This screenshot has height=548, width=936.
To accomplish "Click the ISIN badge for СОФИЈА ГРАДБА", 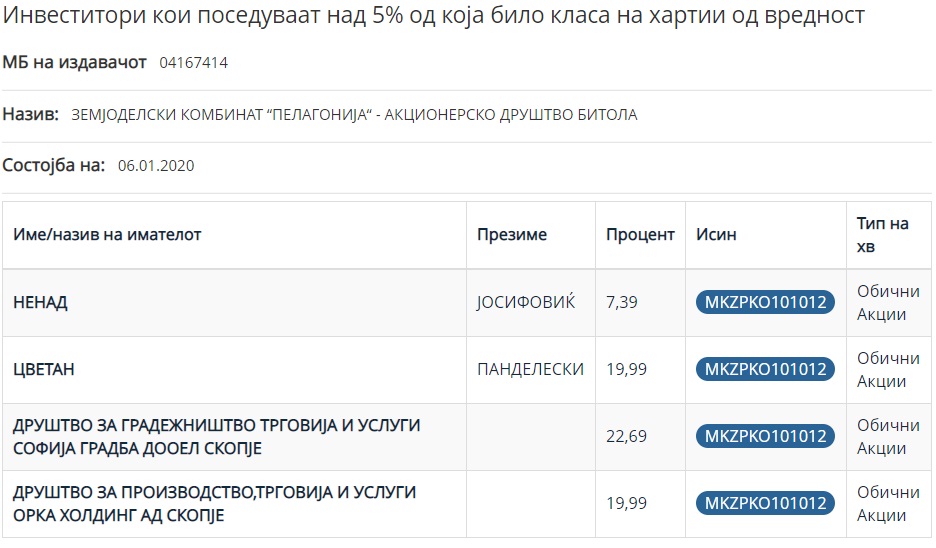I will [765, 436].
